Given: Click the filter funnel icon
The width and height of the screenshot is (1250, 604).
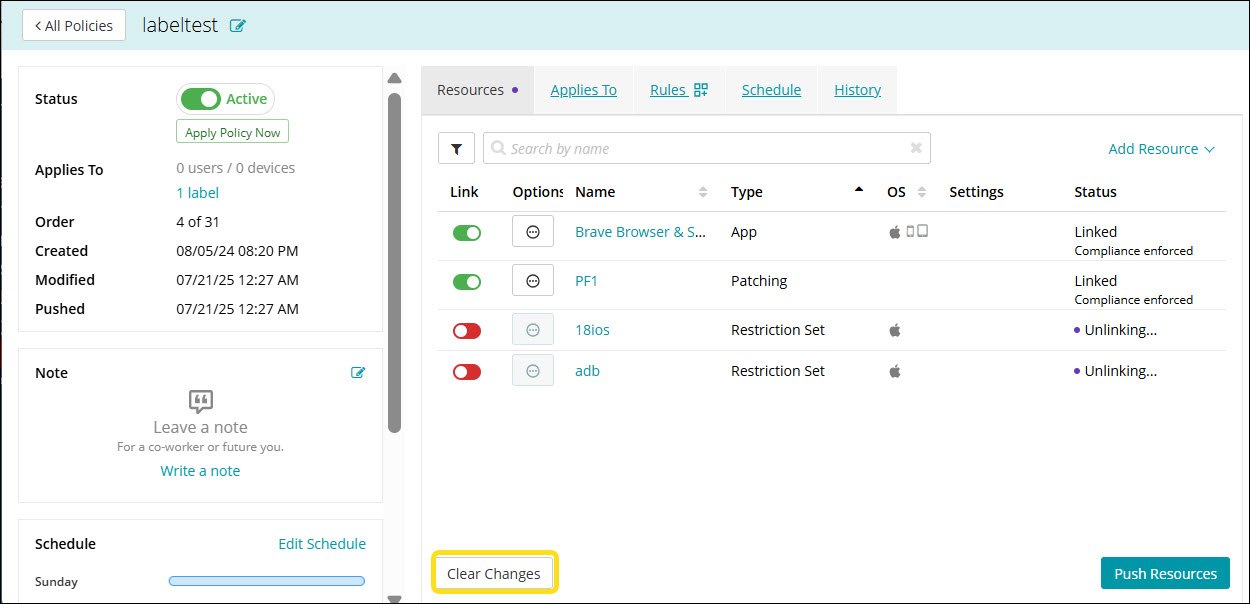Looking at the screenshot, I should click(456, 149).
